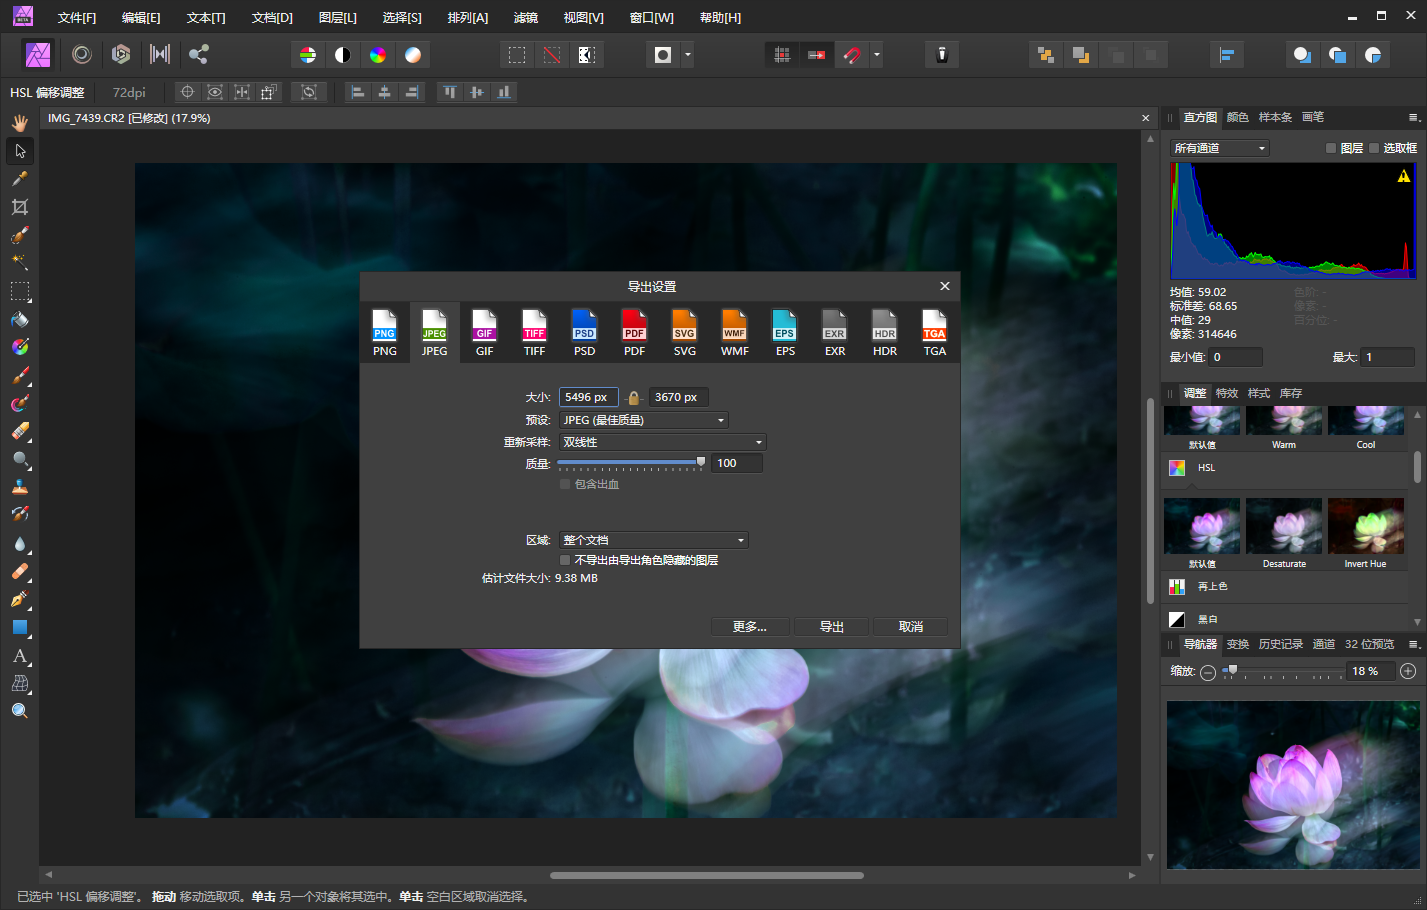Switch to the 历史记录 tab
This screenshot has width=1427, height=910.
tap(1280, 644)
